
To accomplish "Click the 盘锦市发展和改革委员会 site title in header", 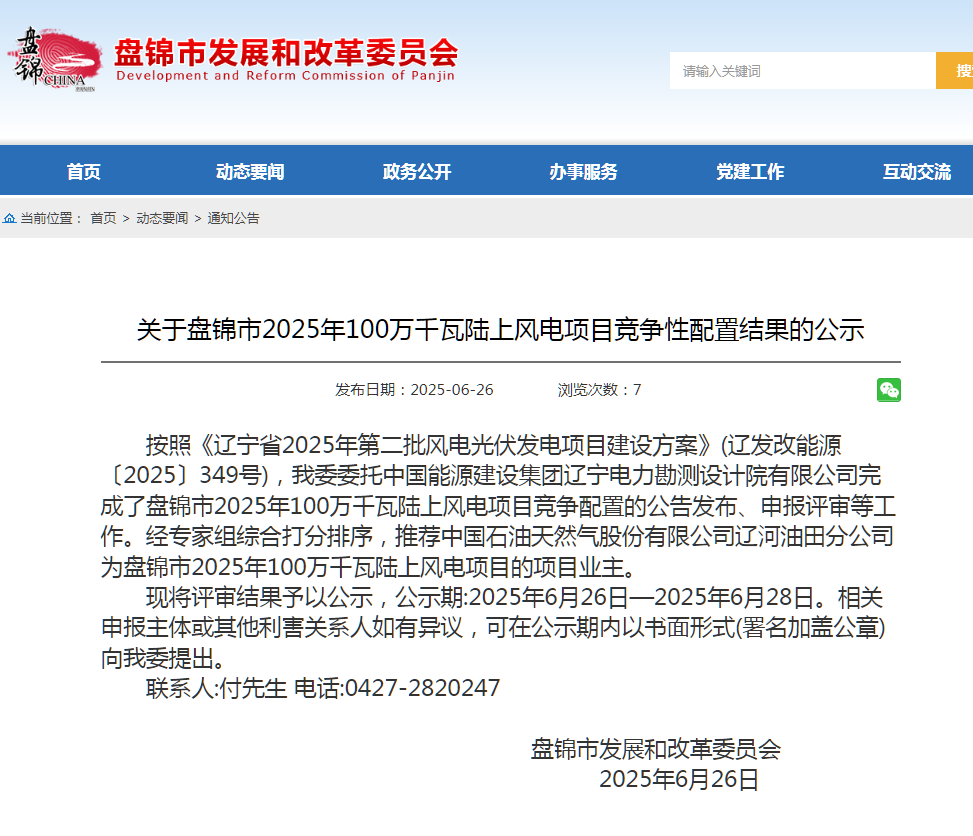I will coord(286,52).
